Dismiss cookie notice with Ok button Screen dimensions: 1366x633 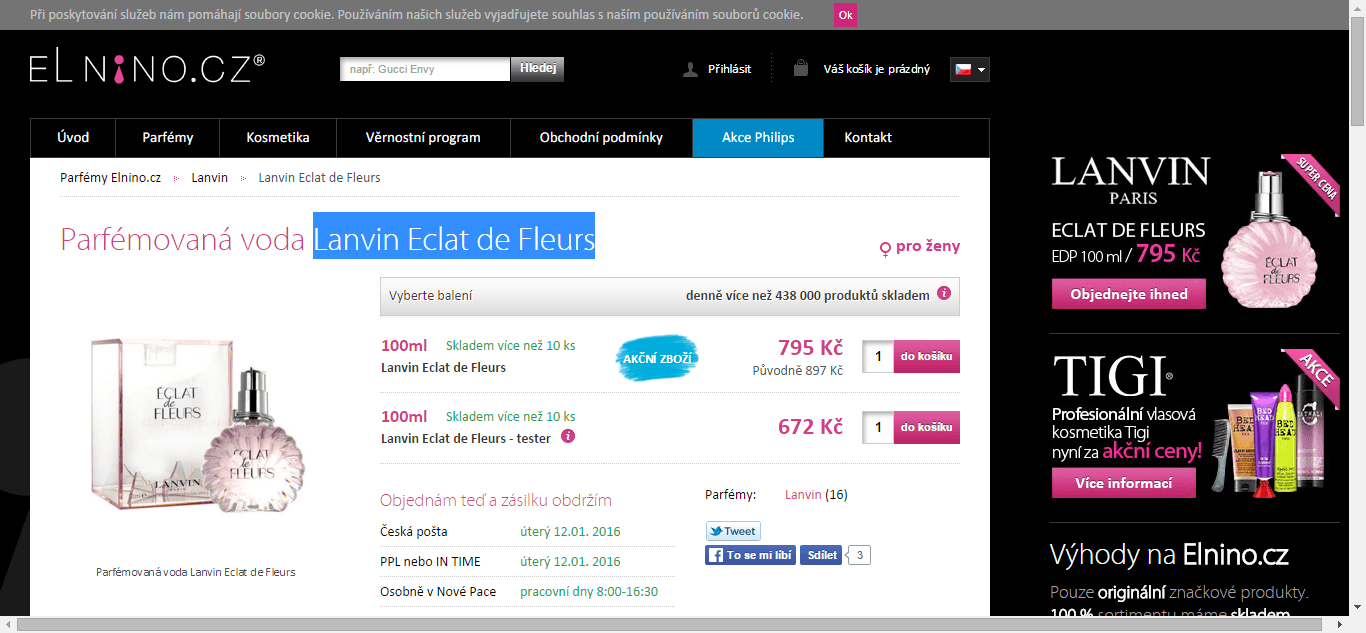pyautogui.click(x=845, y=15)
